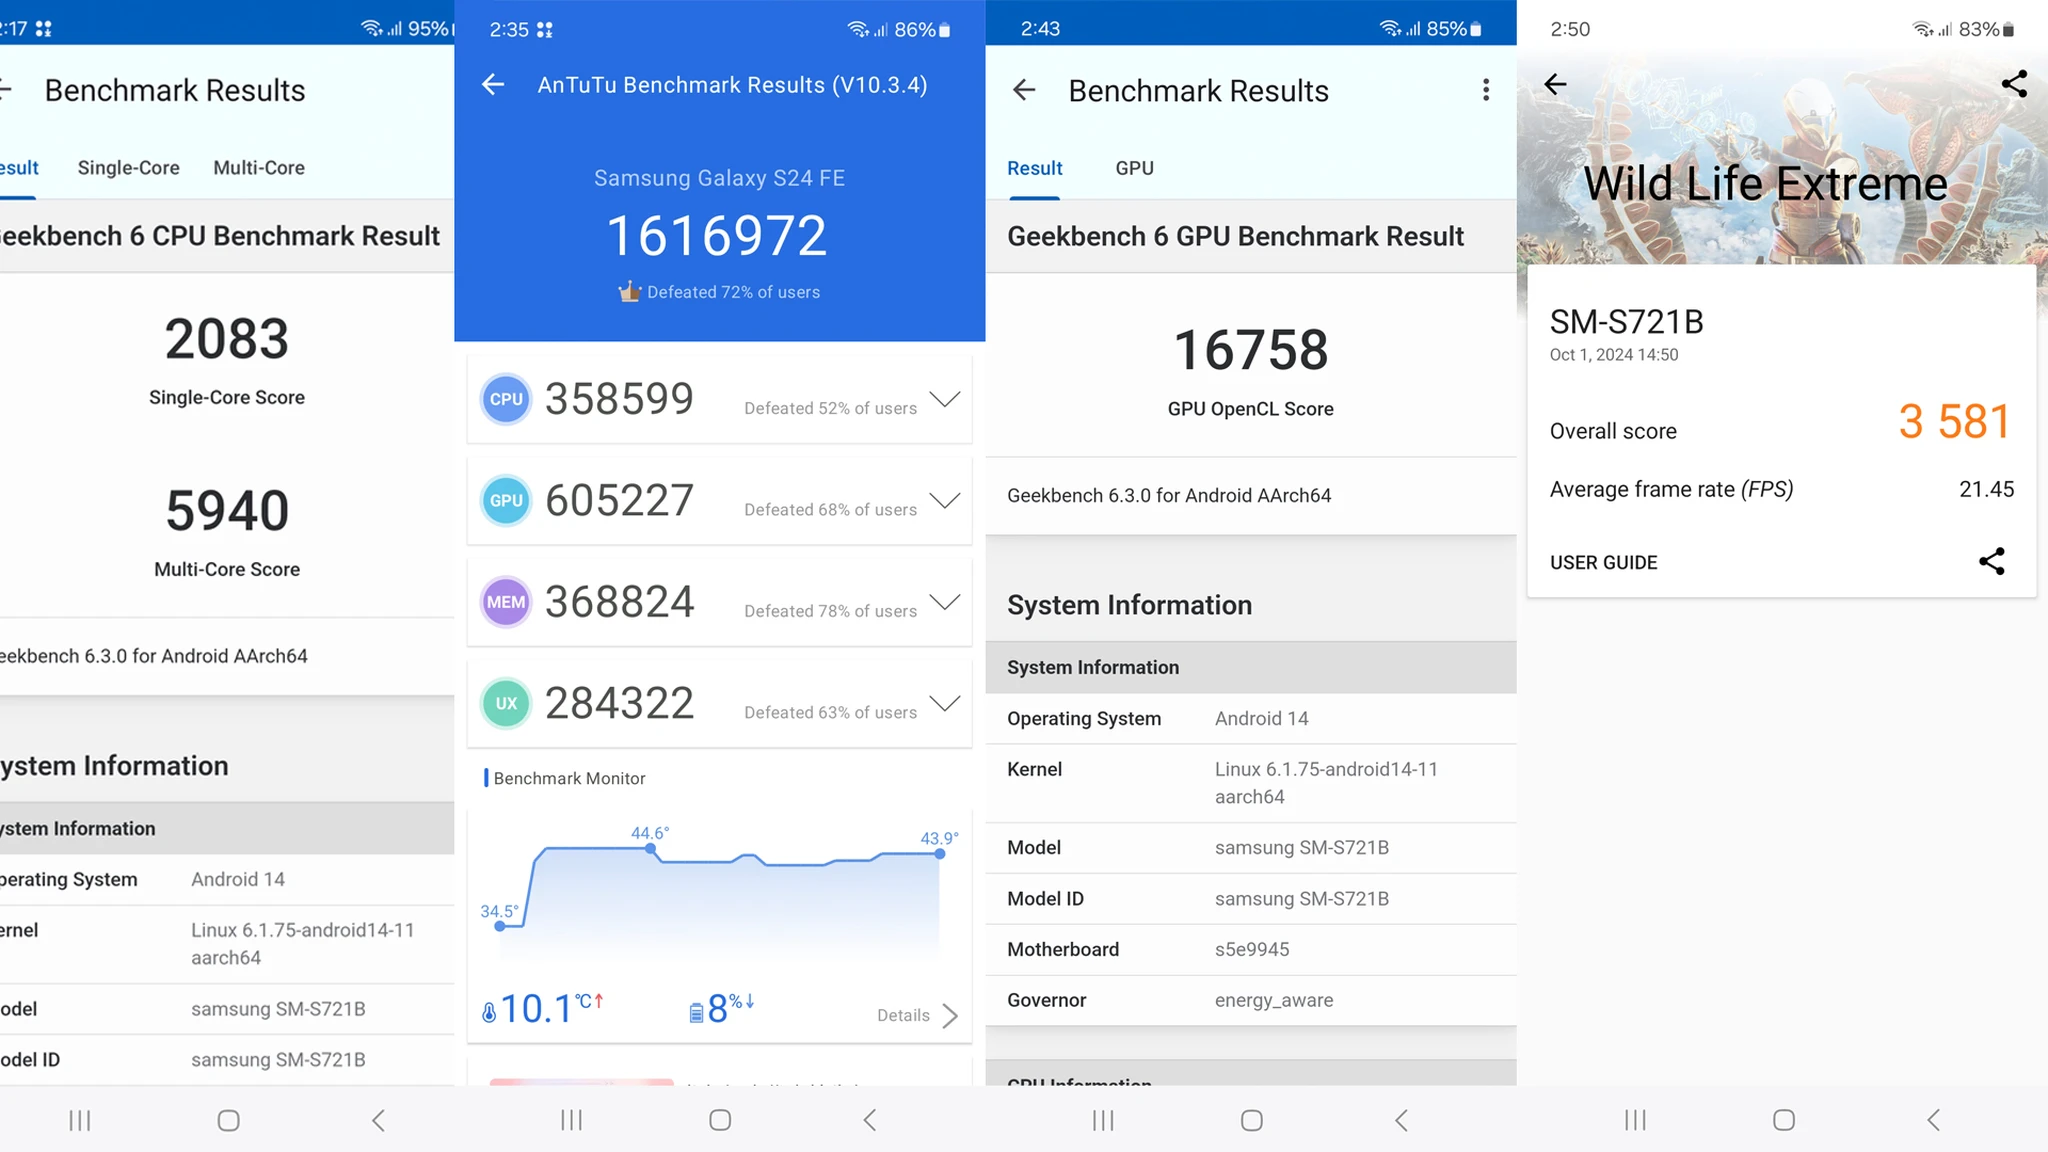Tap the battery icon next to 8%
The height and width of the screenshot is (1152, 2048).
[696, 1013]
